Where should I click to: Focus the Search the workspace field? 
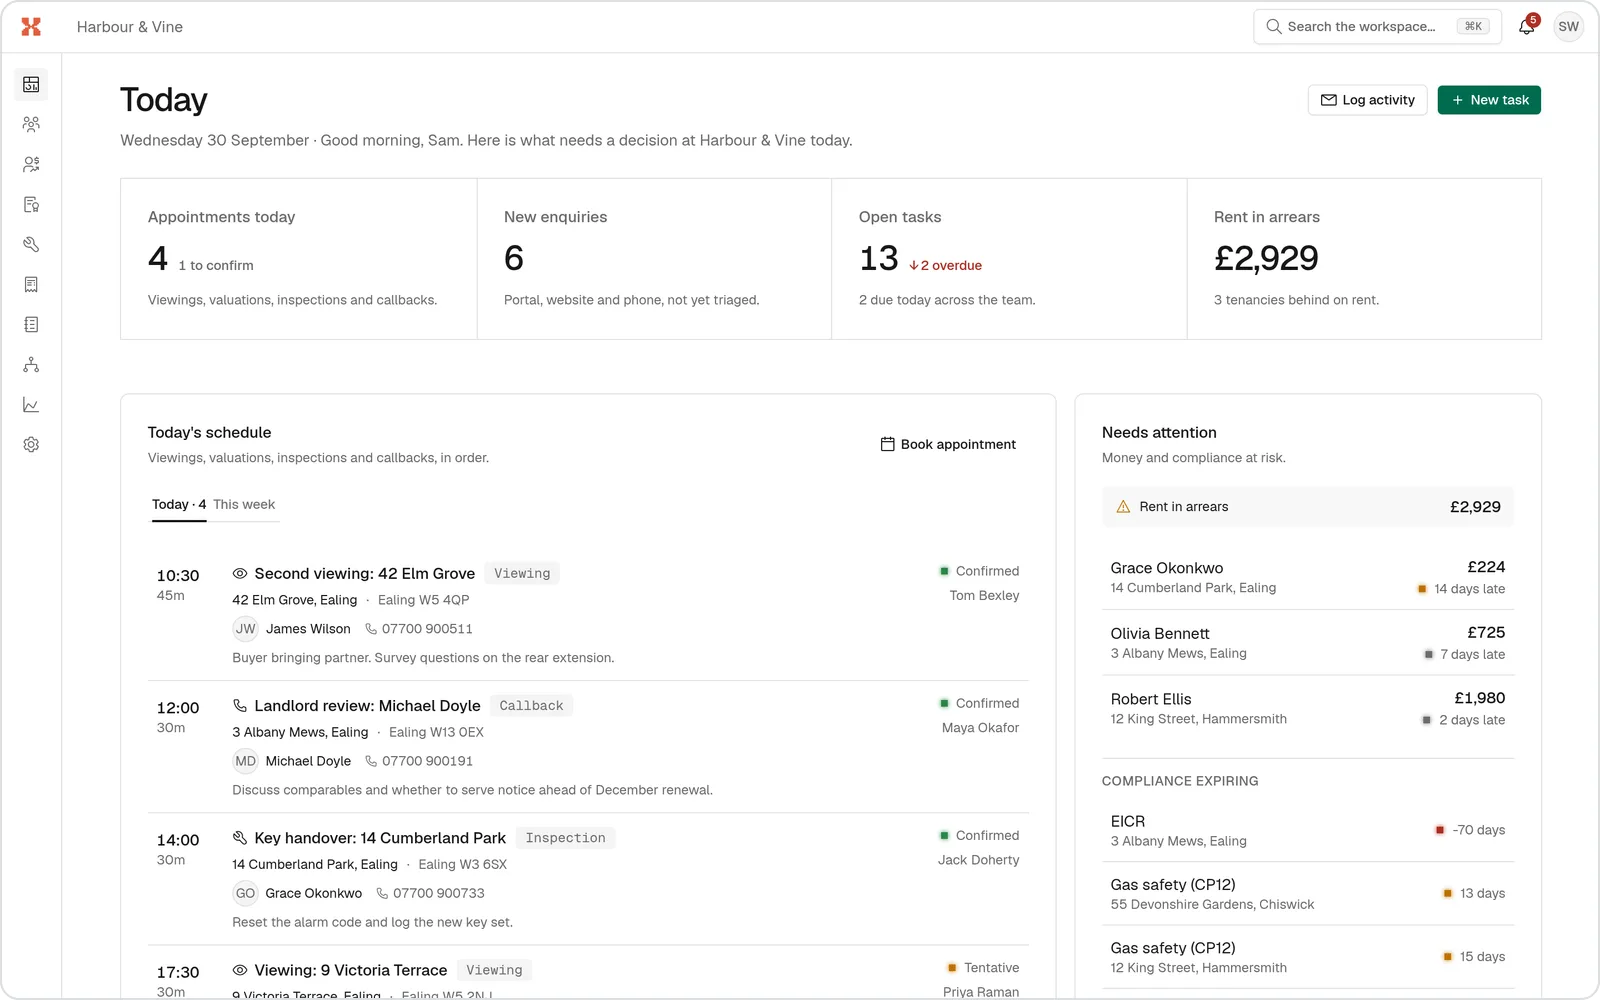(1377, 27)
